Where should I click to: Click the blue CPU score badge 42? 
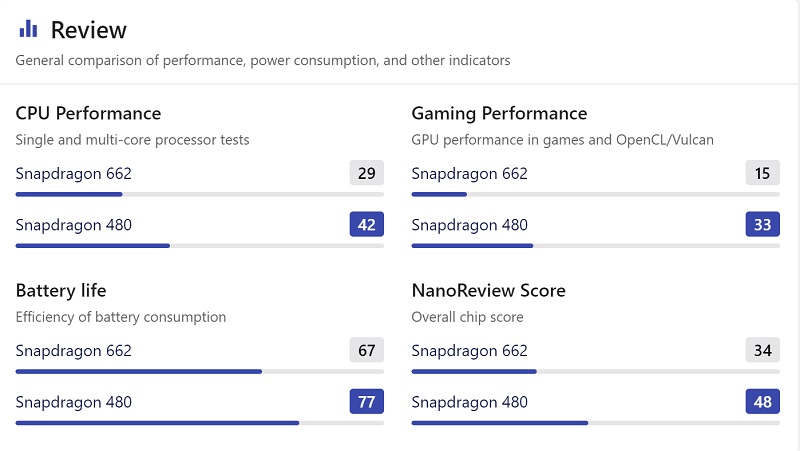click(366, 225)
